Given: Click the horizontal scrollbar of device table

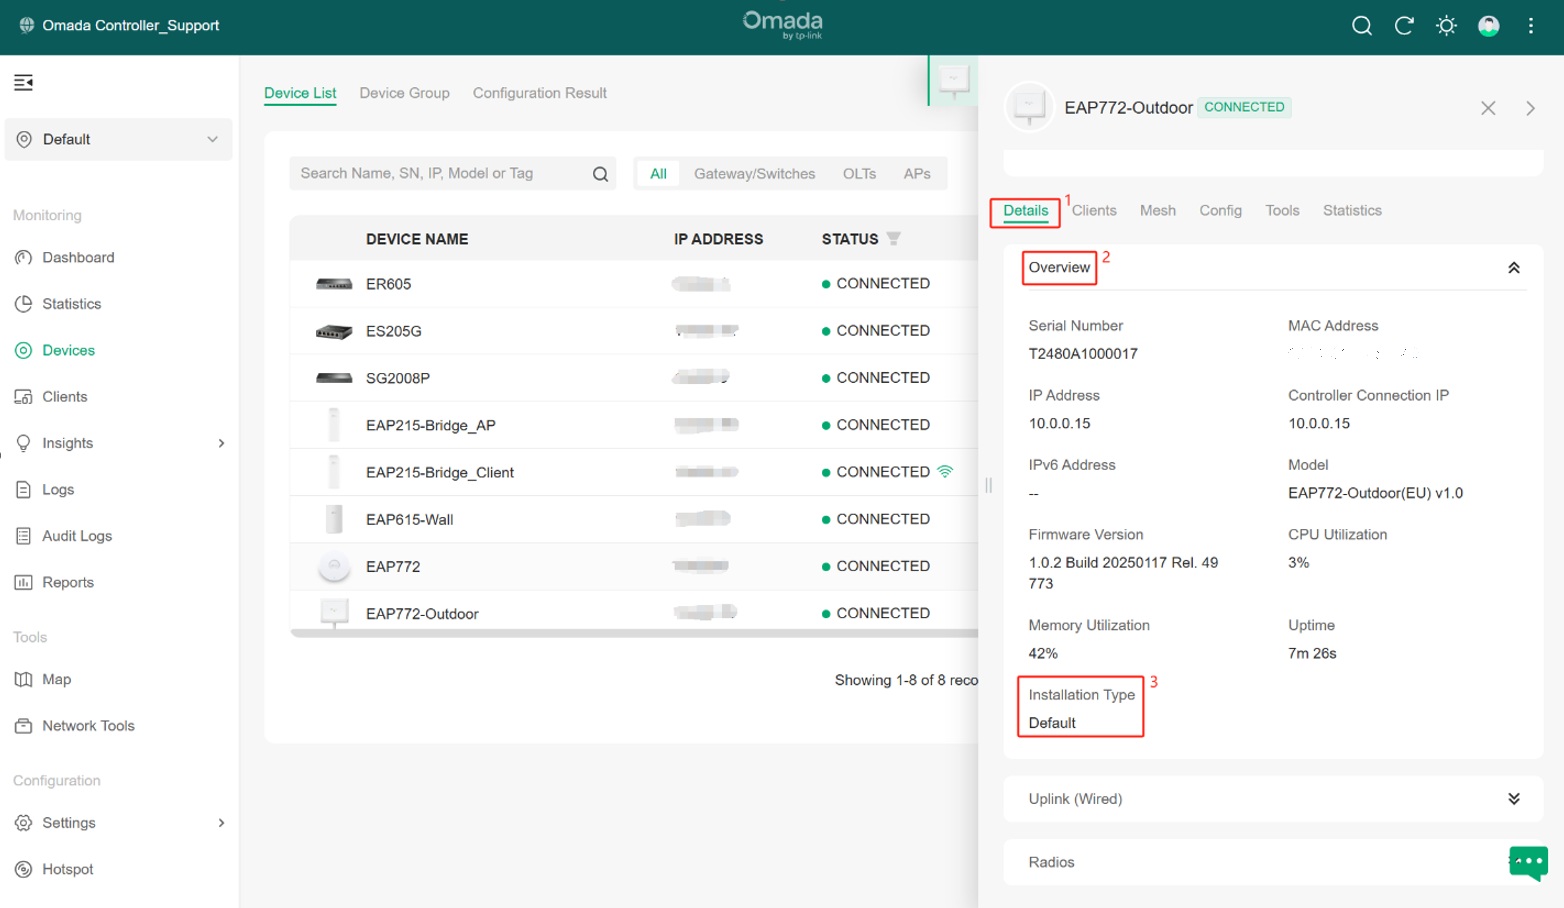Looking at the screenshot, I should (x=634, y=633).
